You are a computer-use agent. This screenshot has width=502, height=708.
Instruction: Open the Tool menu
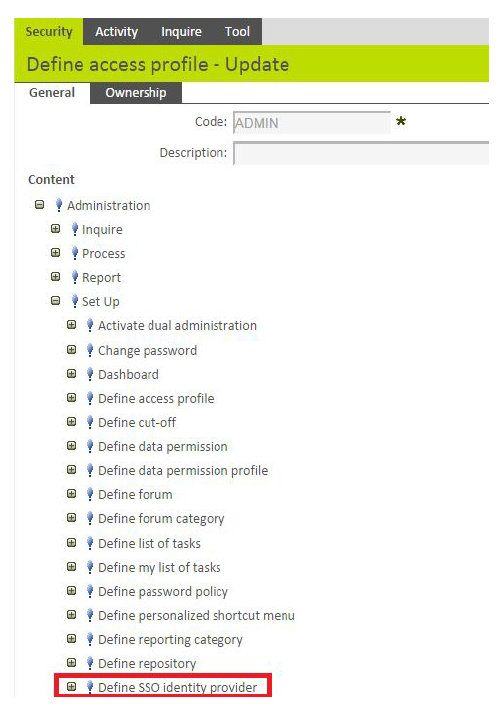pos(237,32)
